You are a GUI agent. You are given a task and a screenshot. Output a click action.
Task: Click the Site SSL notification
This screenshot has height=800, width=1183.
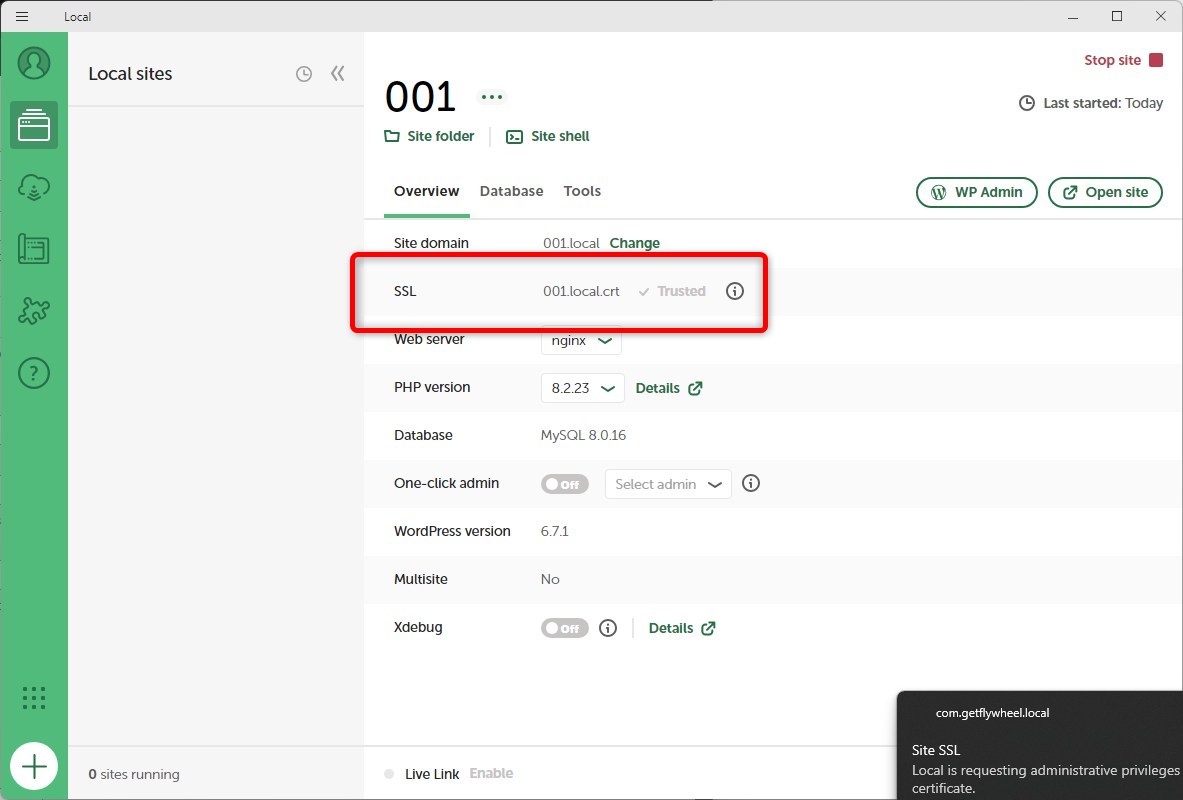[x=1040, y=746]
